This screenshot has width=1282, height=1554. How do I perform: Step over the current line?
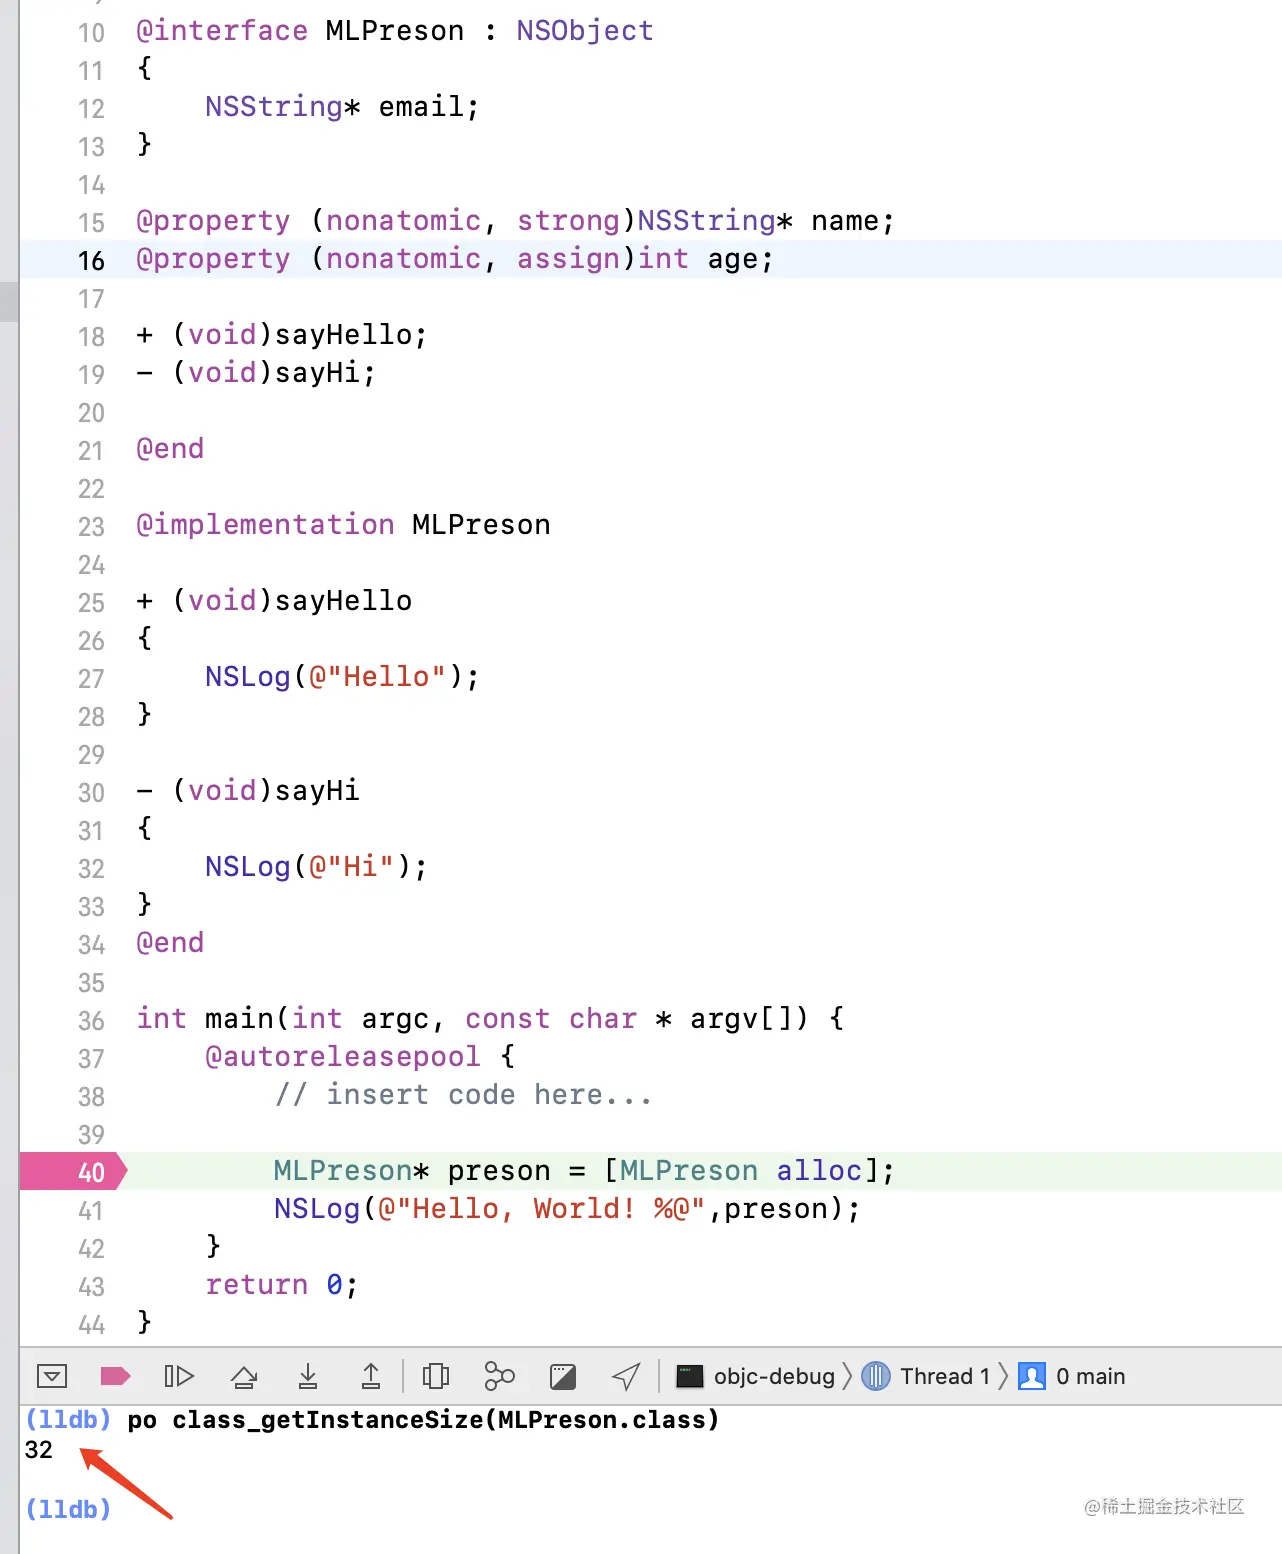(244, 1376)
